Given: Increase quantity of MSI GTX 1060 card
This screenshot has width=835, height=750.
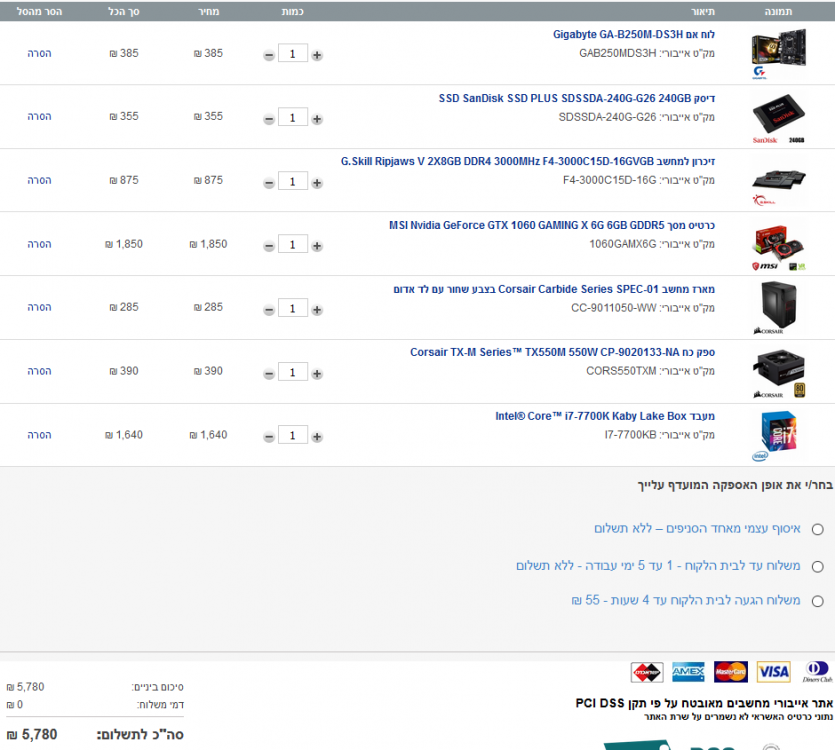Looking at the screenshot, I should (317, 246).
